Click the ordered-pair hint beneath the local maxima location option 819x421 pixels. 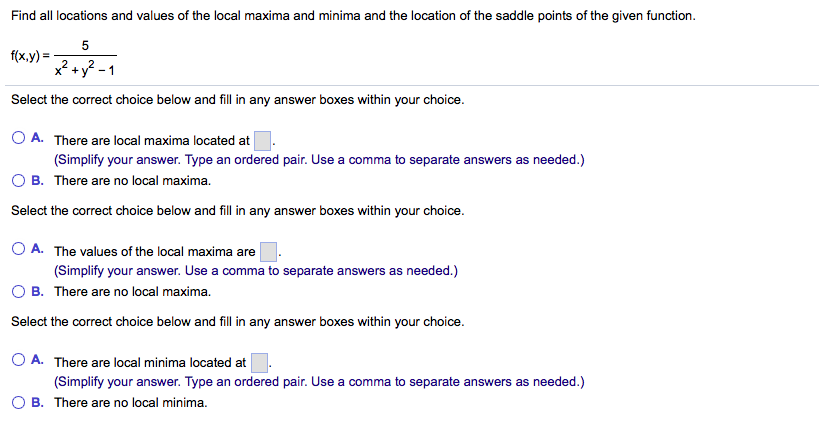click(x=319, y=160)
